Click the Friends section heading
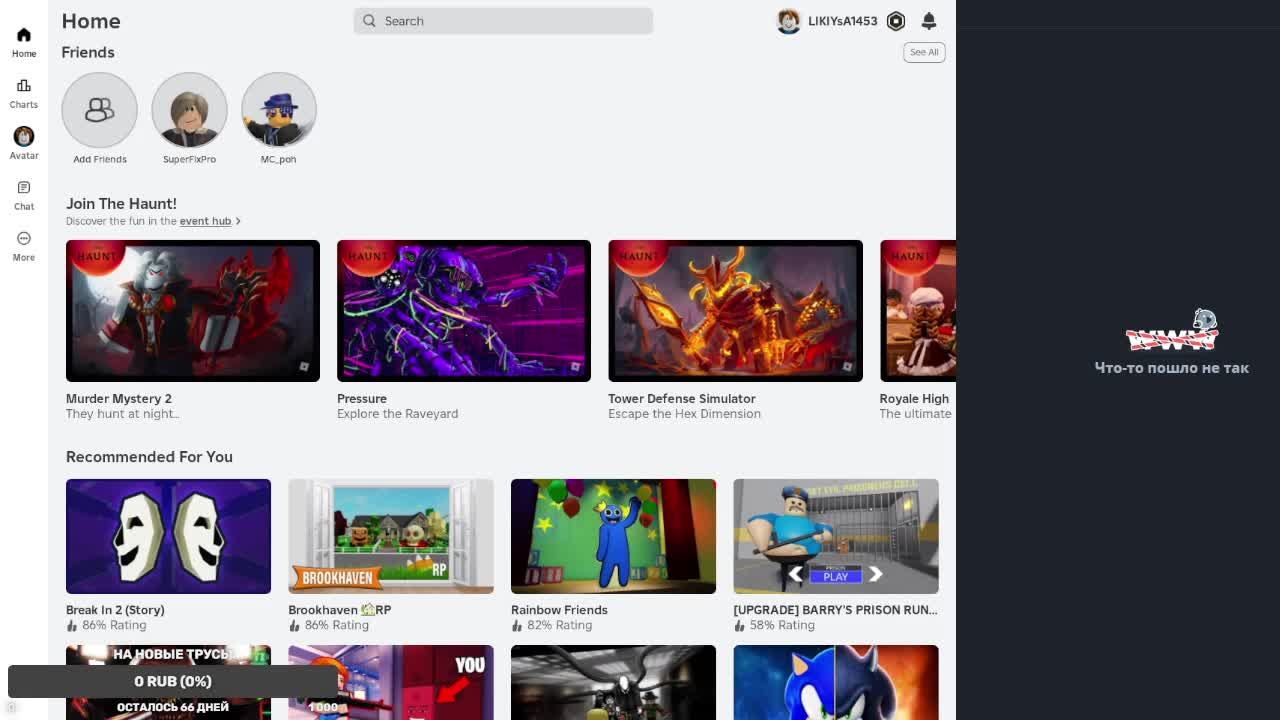Image resolution: width=1280 pixels, height=720 pixels. click(88, 52)
